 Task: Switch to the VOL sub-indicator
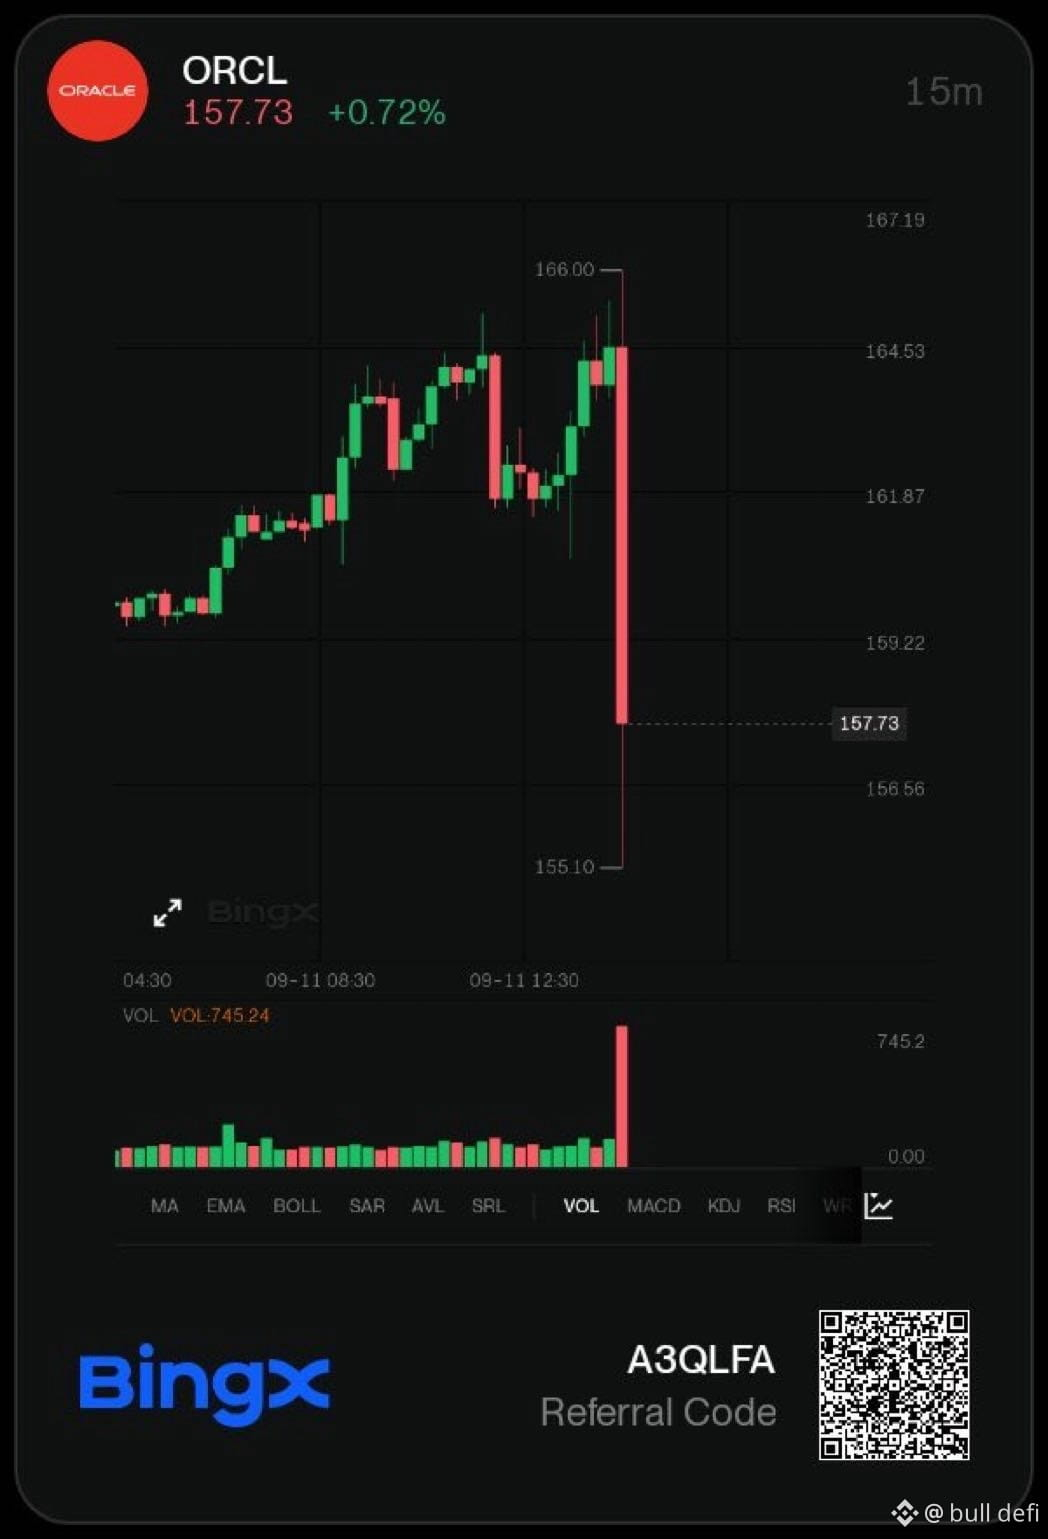click(x=581, y=1206)
